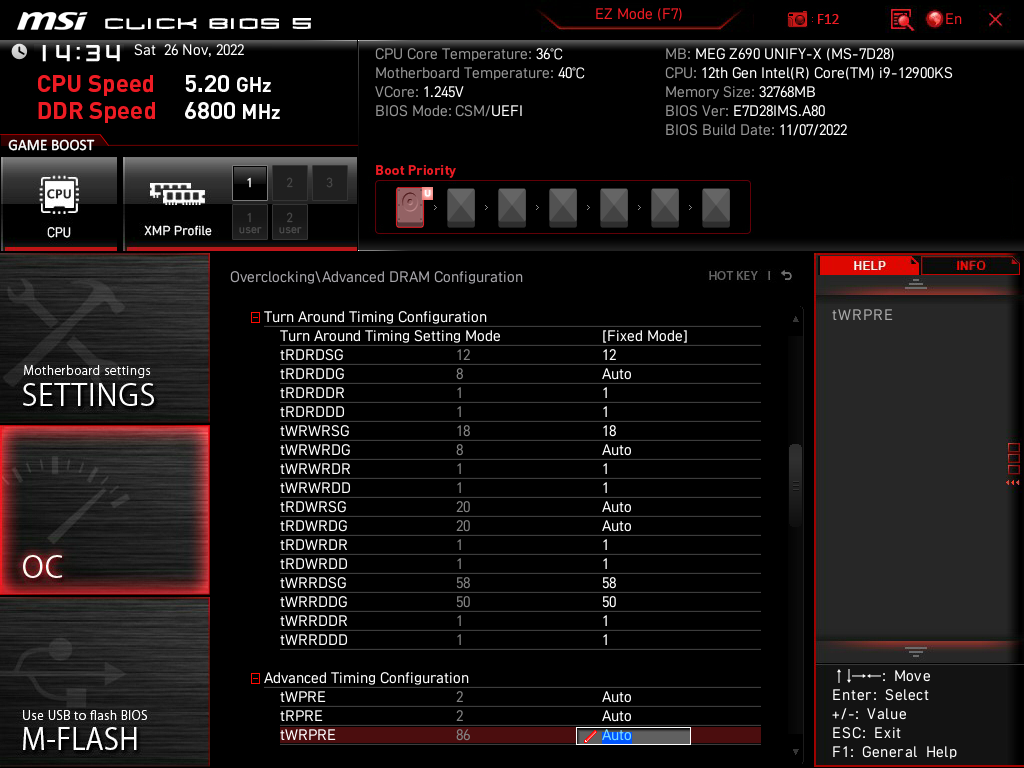
Task: Select the tRDWRDG row
Action: coord(520,526)
